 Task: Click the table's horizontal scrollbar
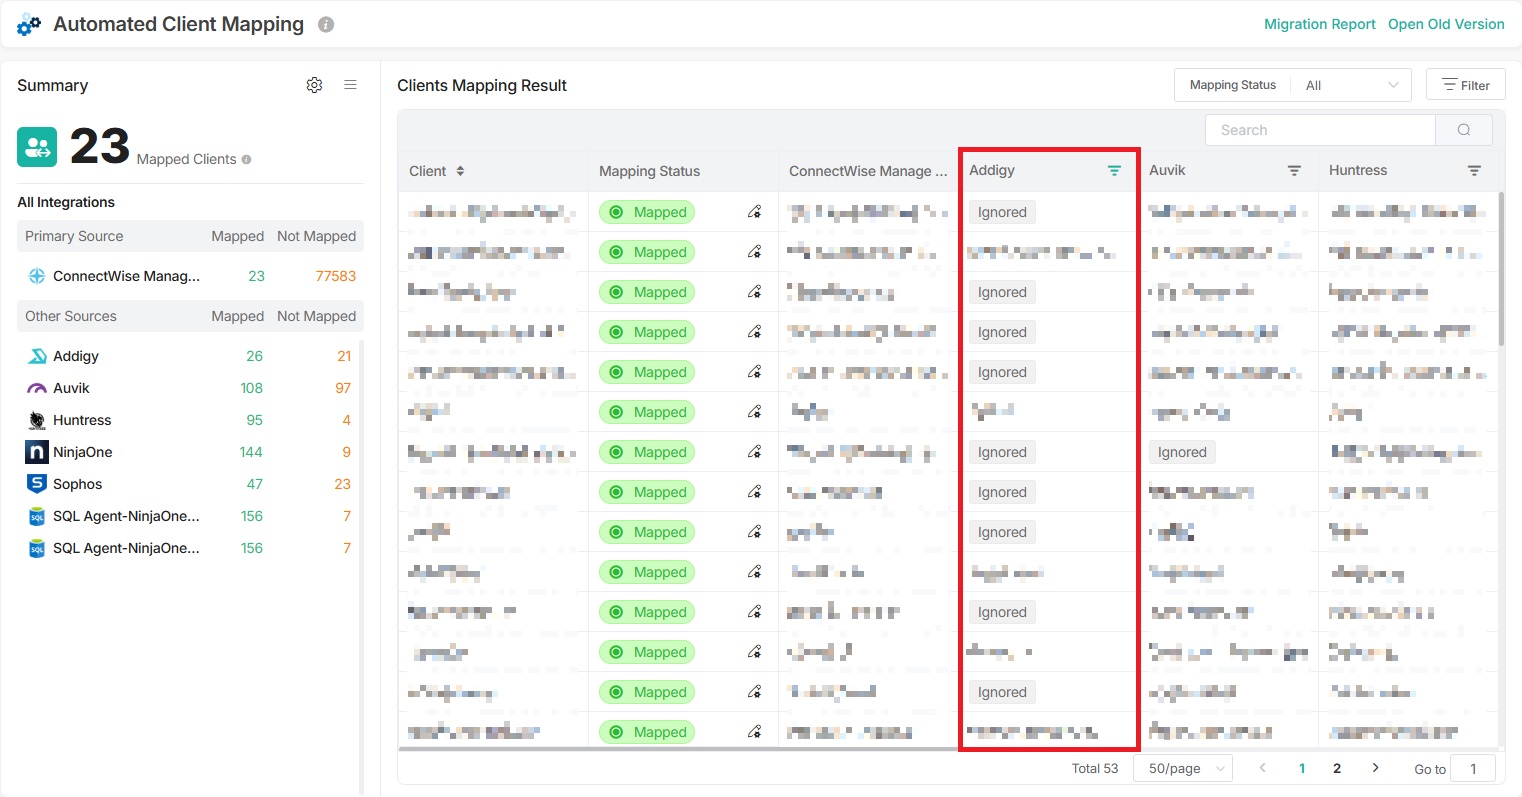680,748
